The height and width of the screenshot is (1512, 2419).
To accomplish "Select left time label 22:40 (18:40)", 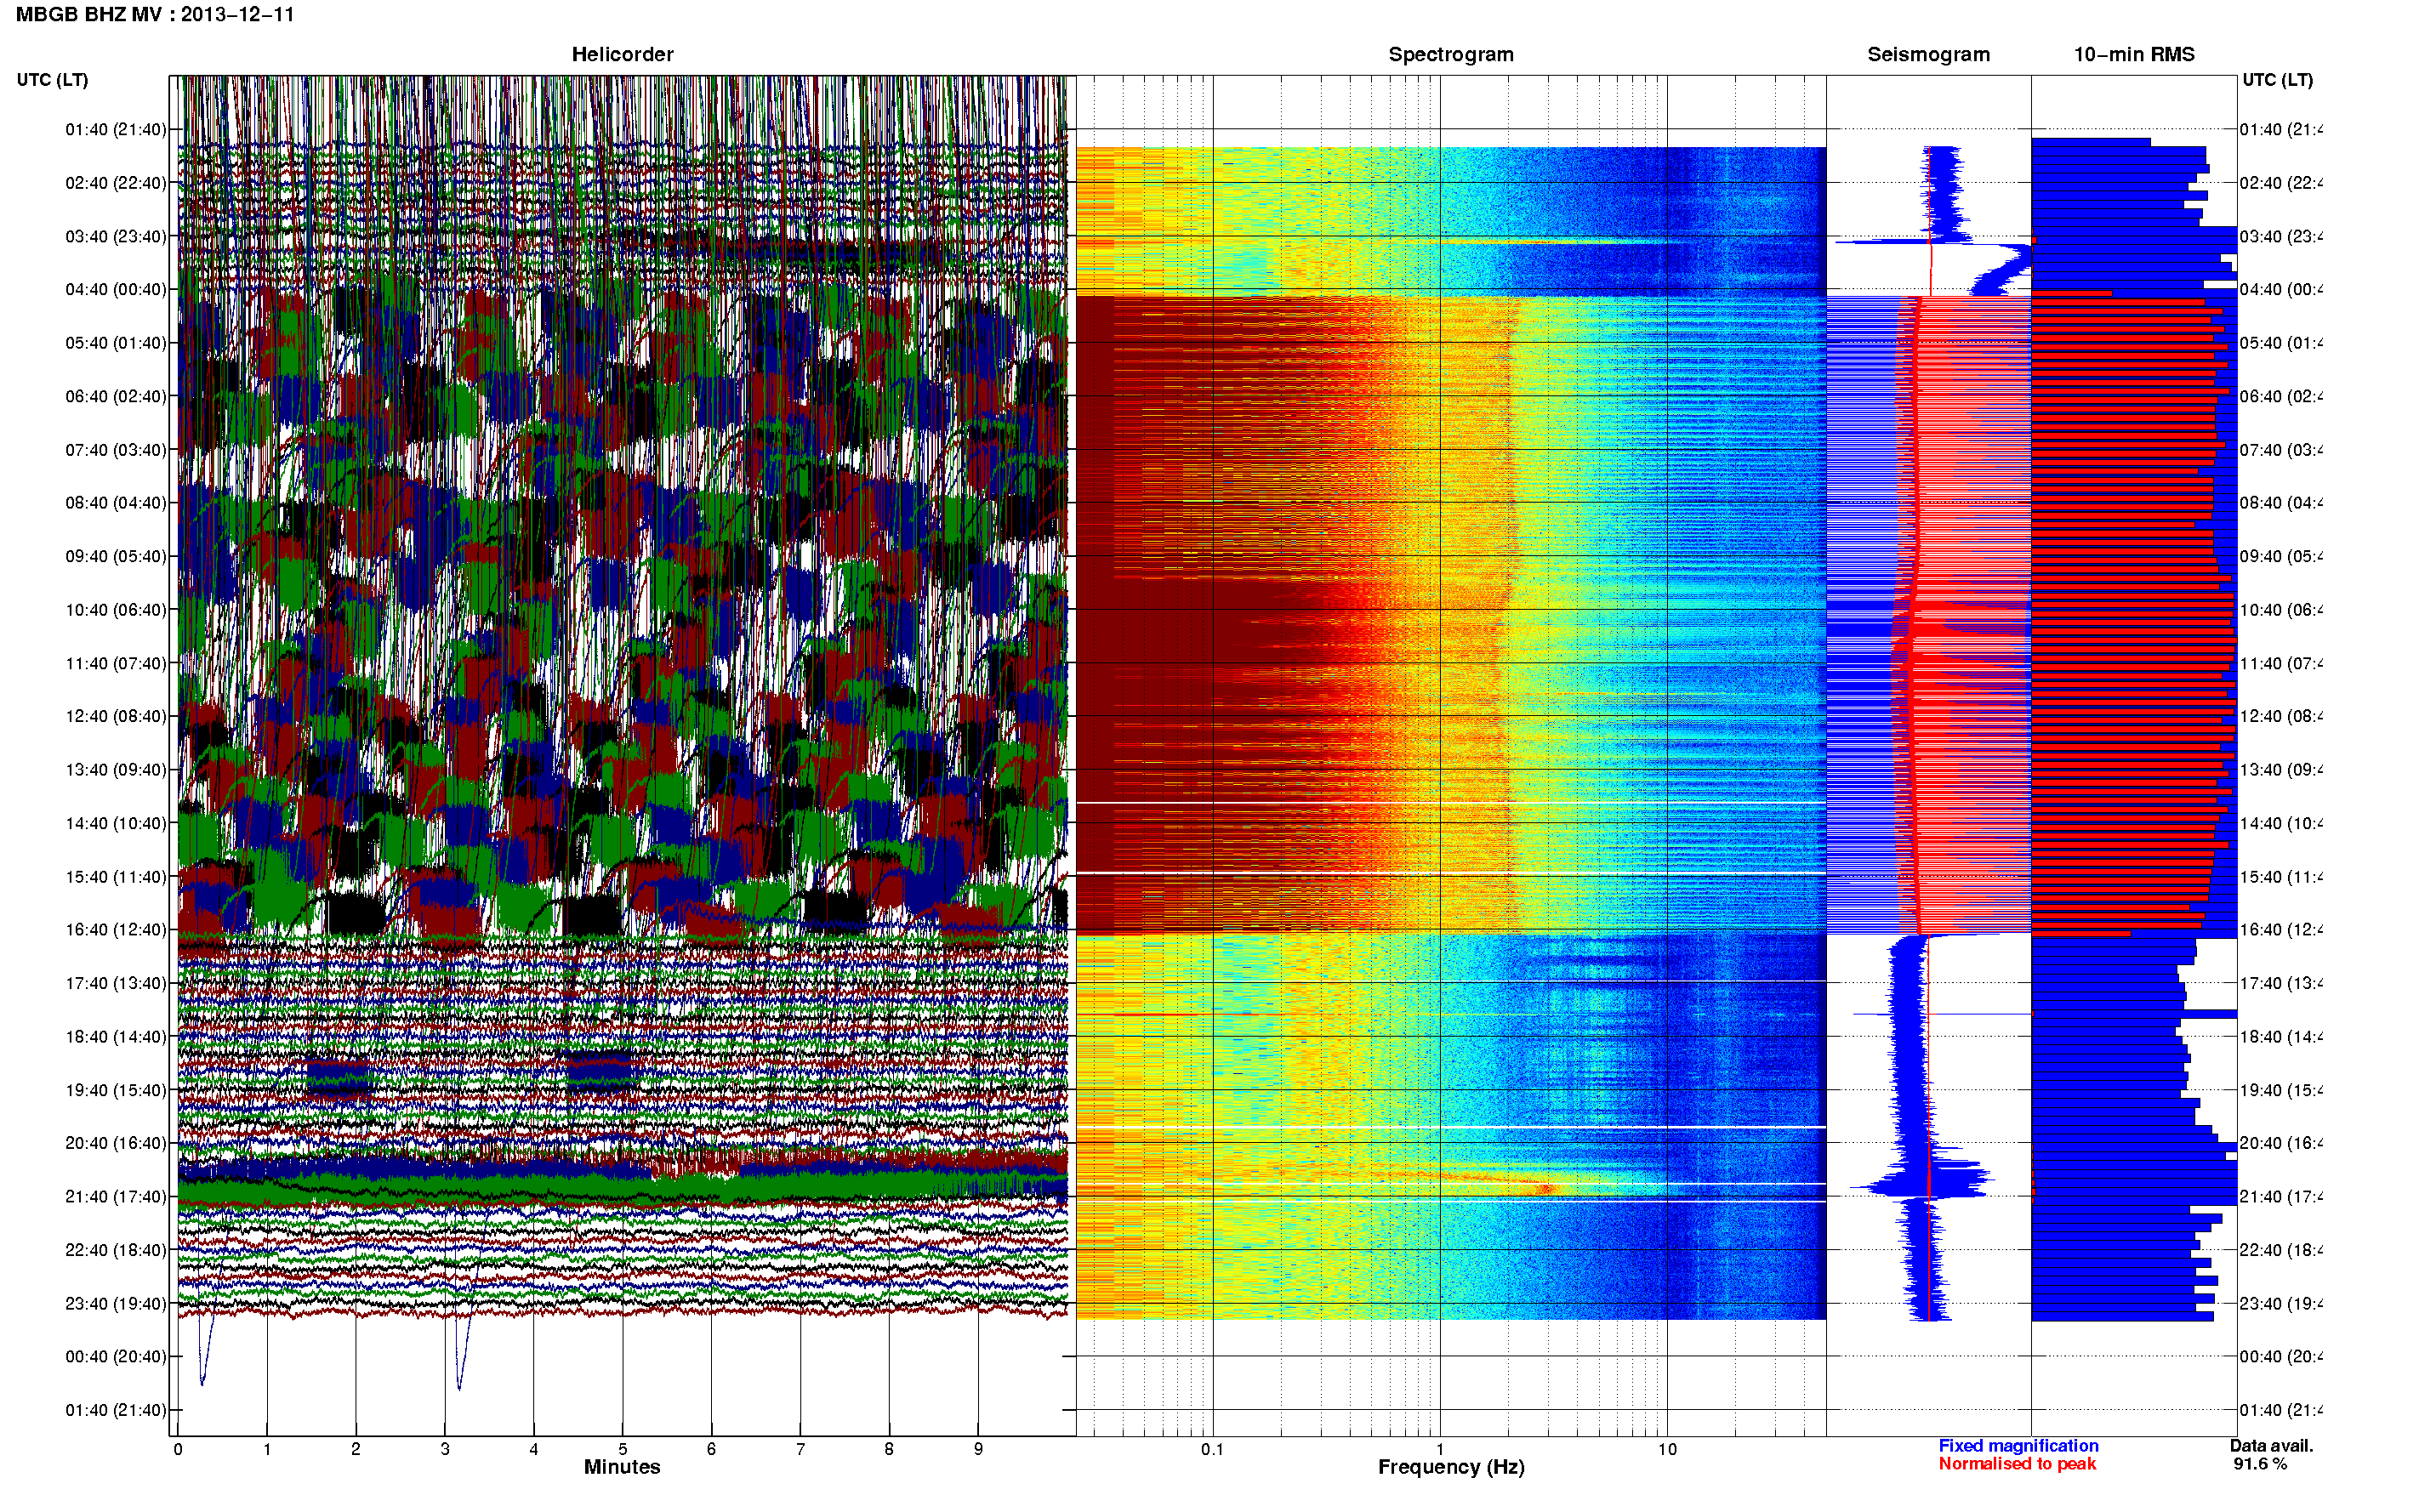I will point(116,1250).
